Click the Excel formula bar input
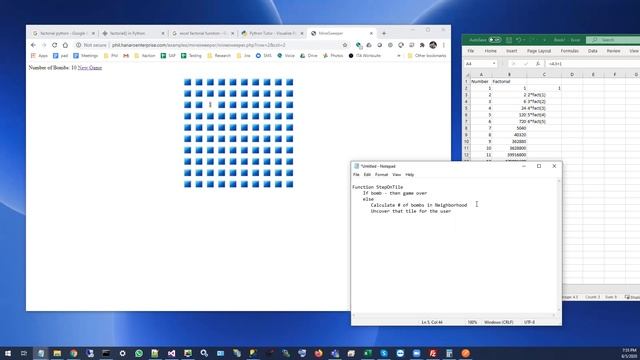Screen dimensions: 640x360 click(x=592, y=64)
